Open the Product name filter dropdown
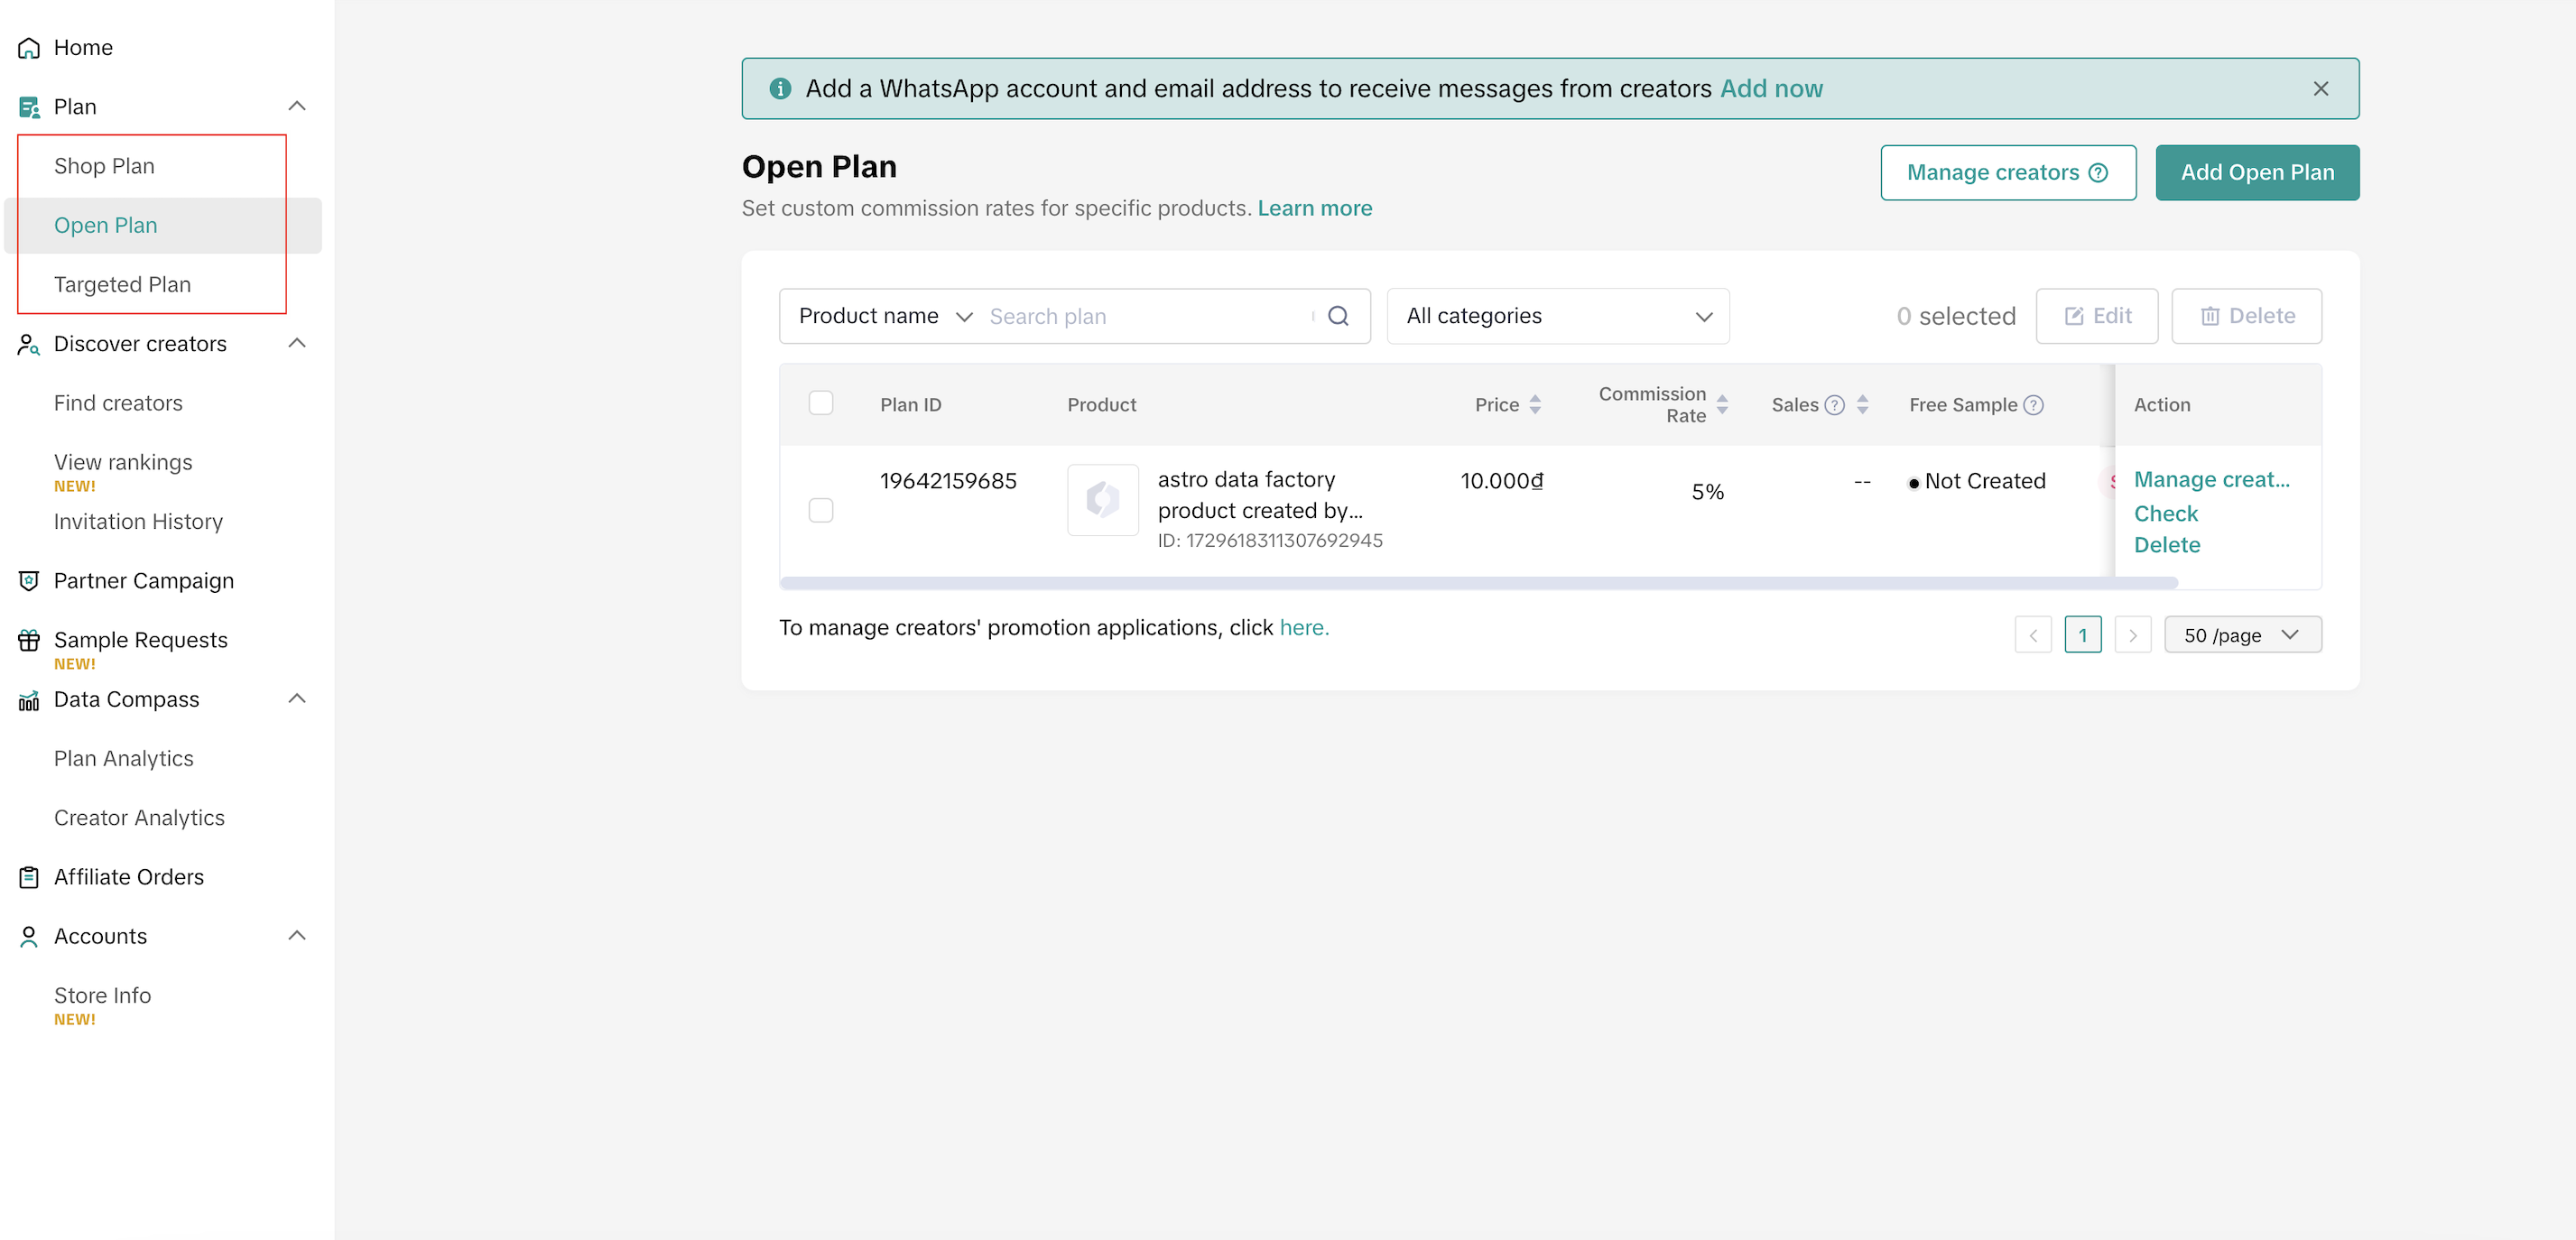2576x1240 pixels. (884, 316)
